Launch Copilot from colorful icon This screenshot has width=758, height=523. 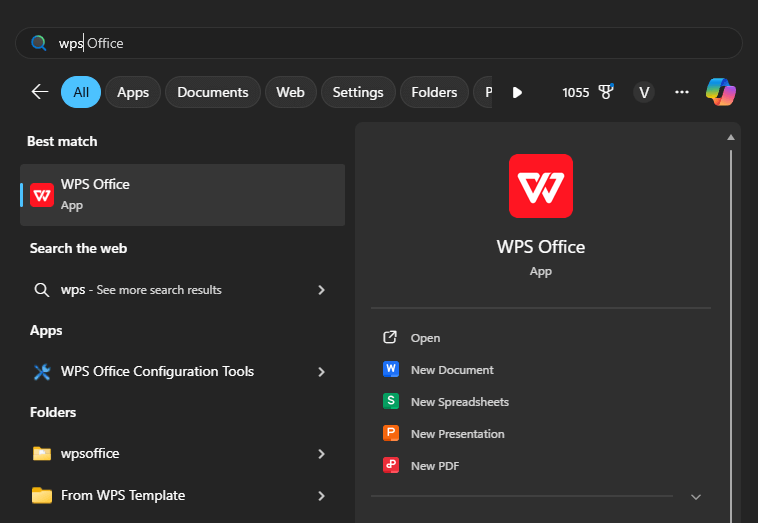(721, 92)
